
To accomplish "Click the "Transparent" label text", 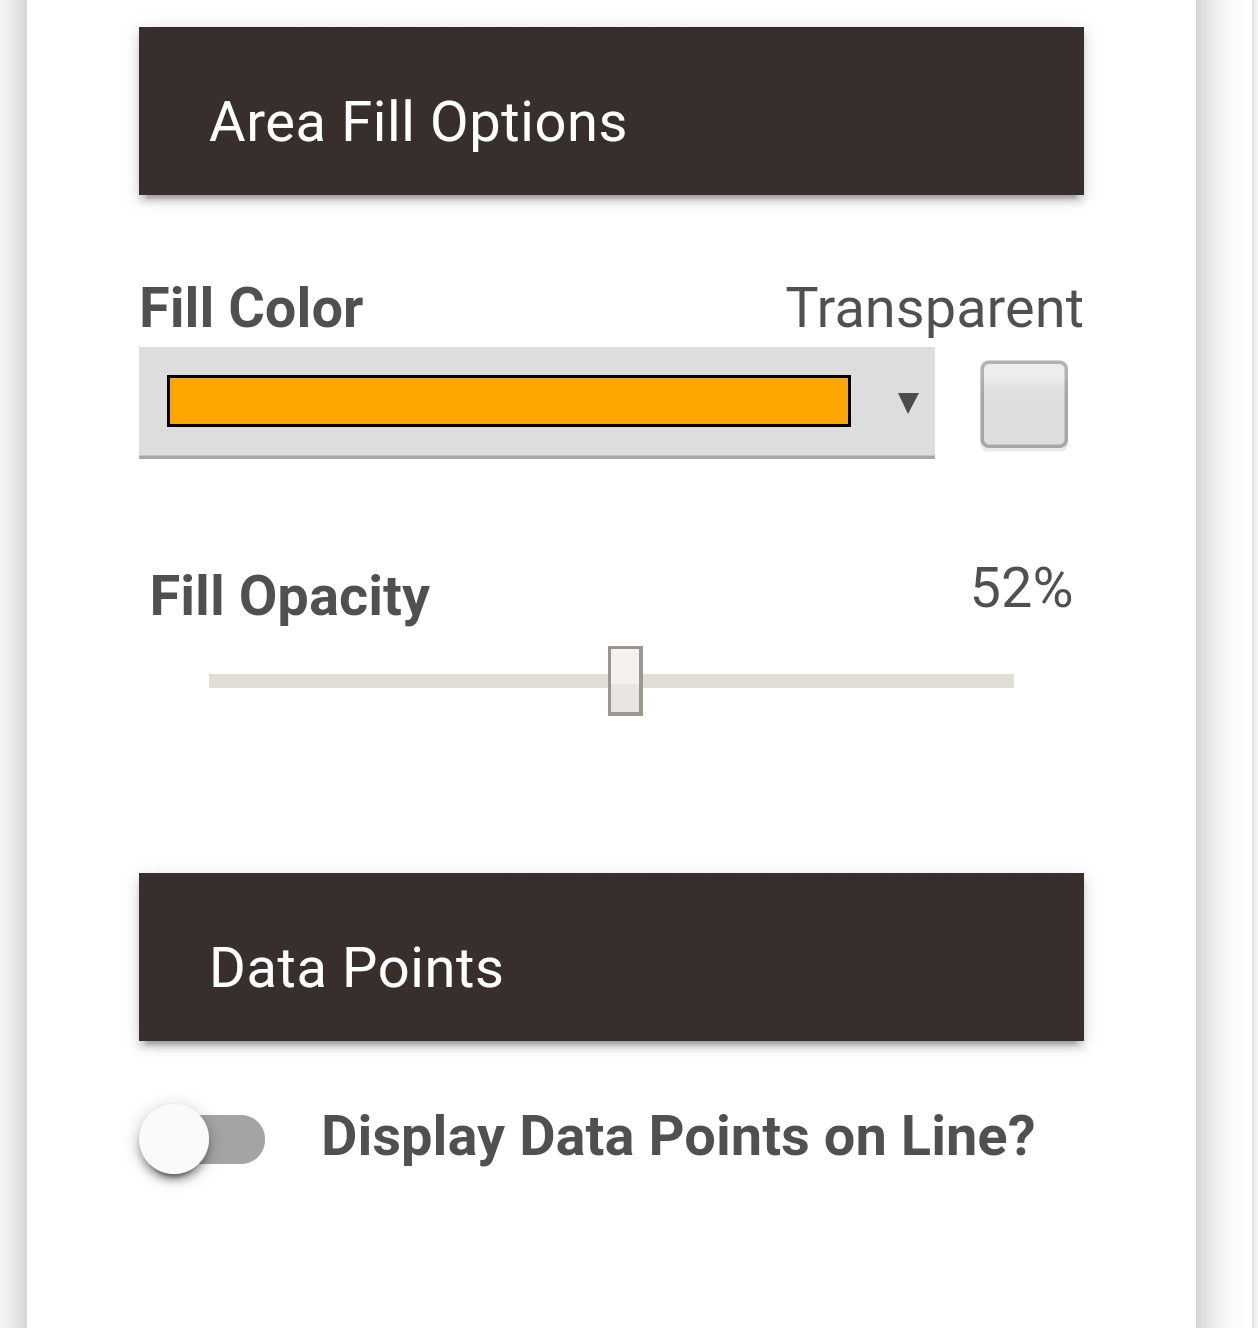I will (934, 308).
